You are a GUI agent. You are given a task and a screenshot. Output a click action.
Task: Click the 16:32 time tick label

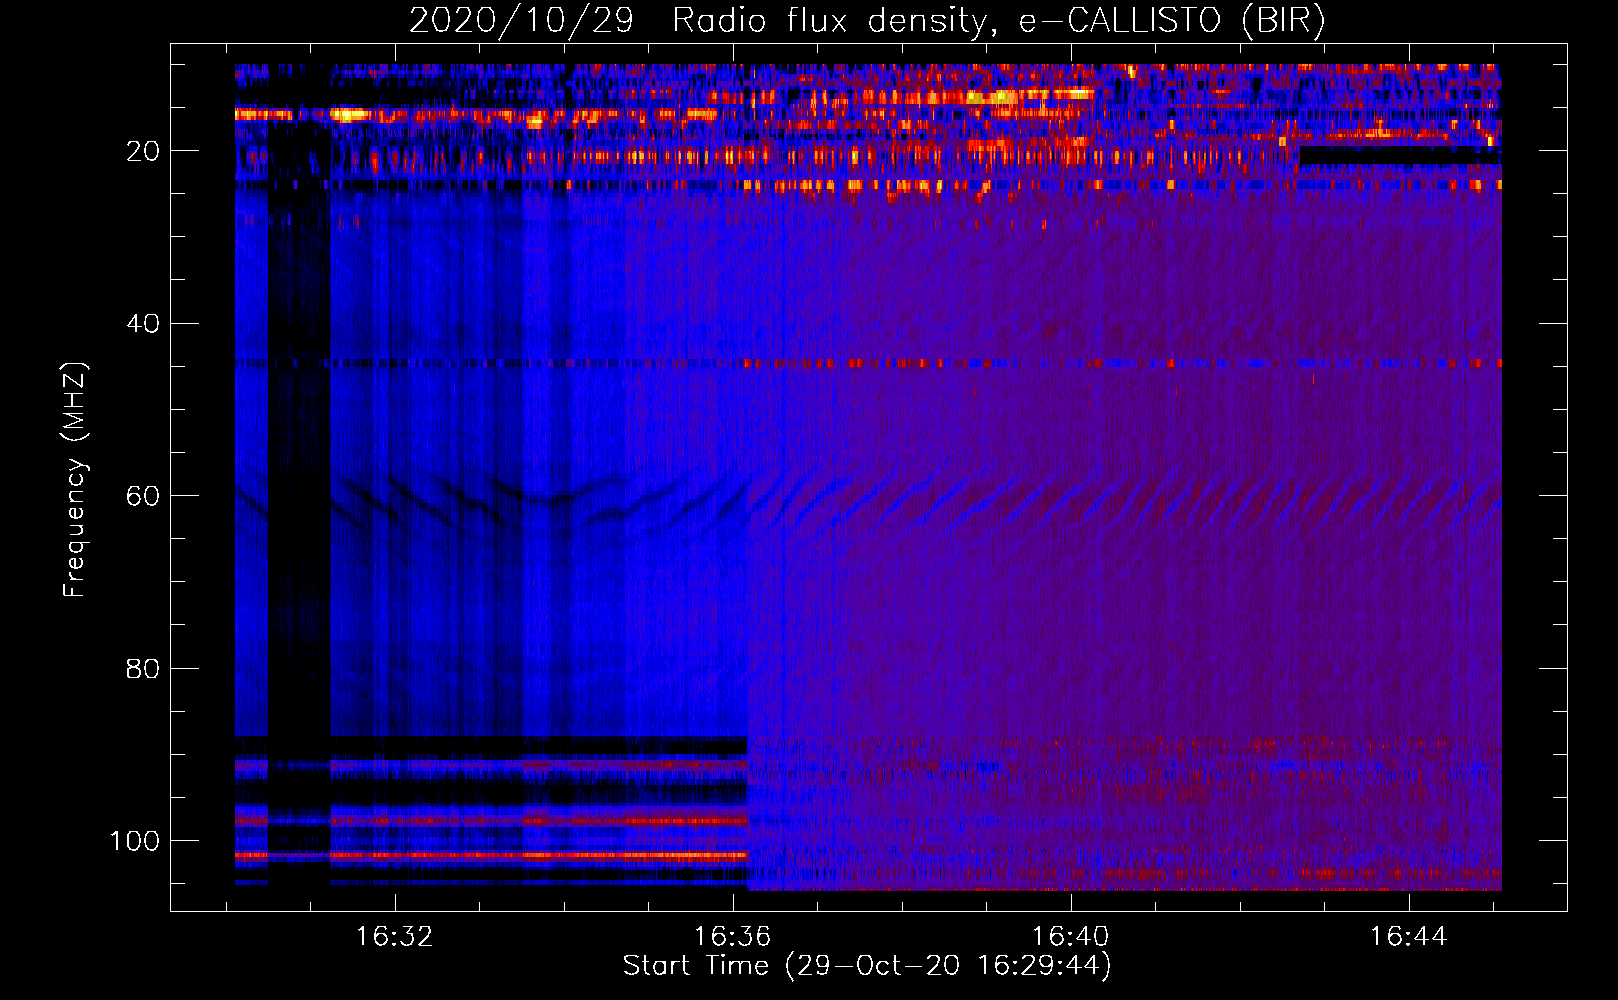(395, 937)
